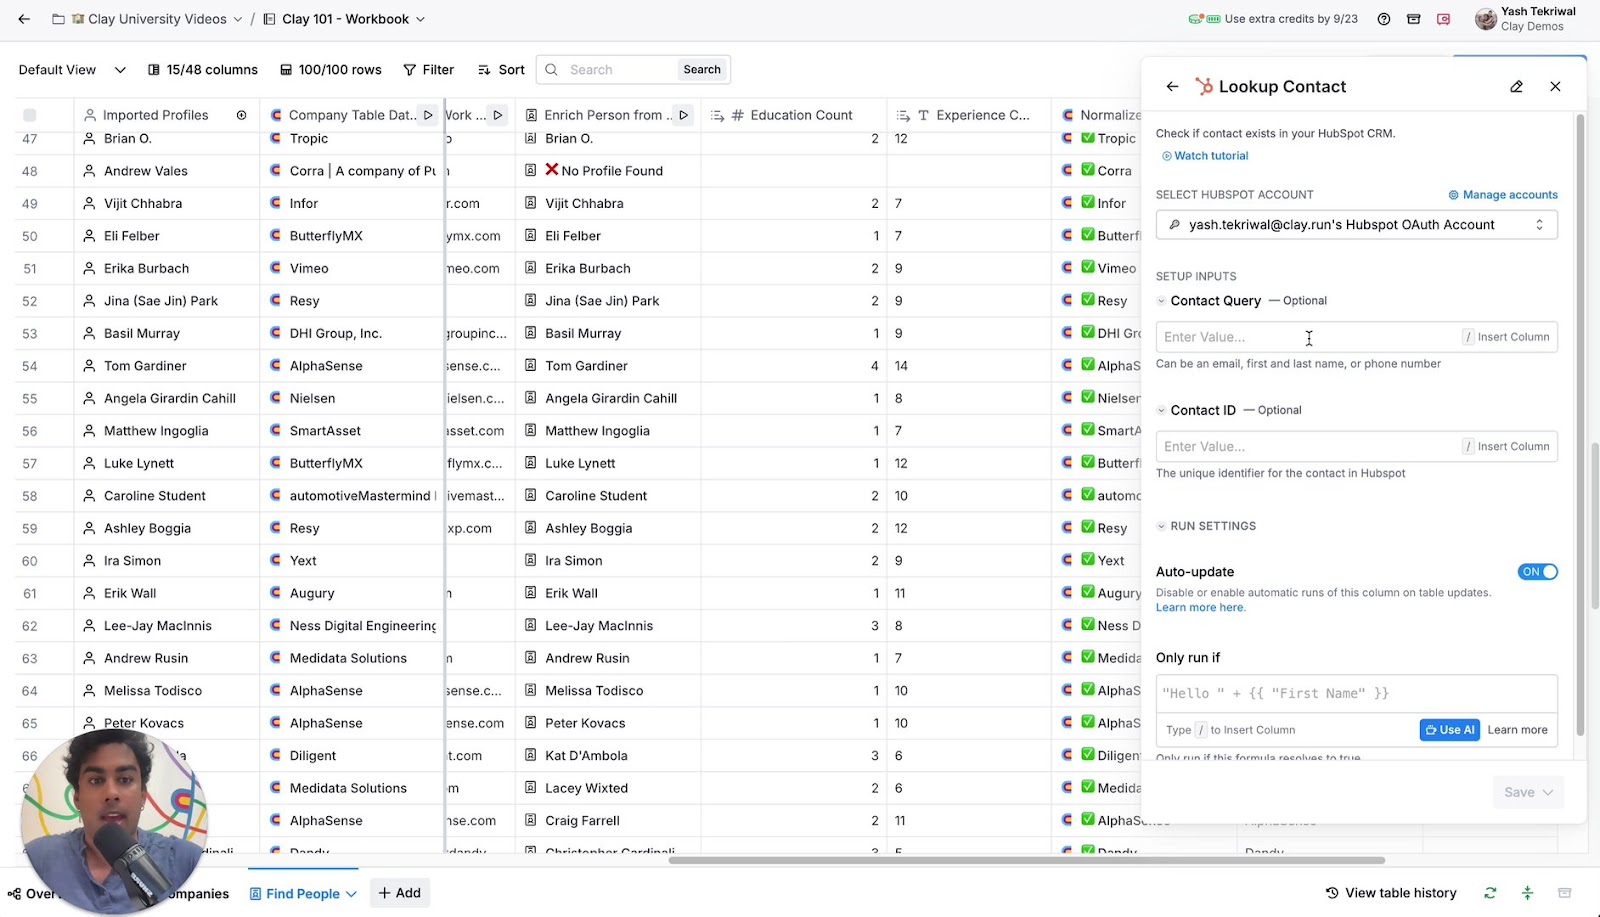Collapse the Contact Query section
The image size is (1600, 917).
(x=1161, y=301)
